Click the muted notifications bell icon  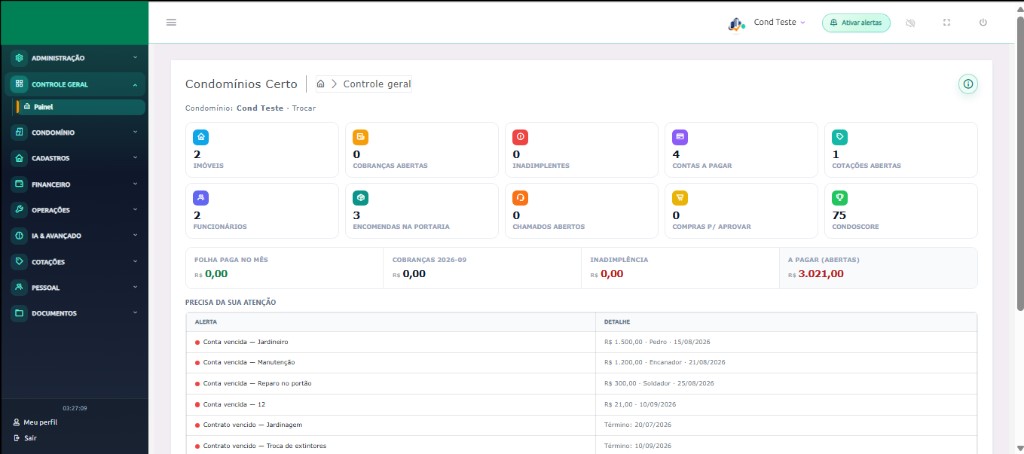[910, 23]
